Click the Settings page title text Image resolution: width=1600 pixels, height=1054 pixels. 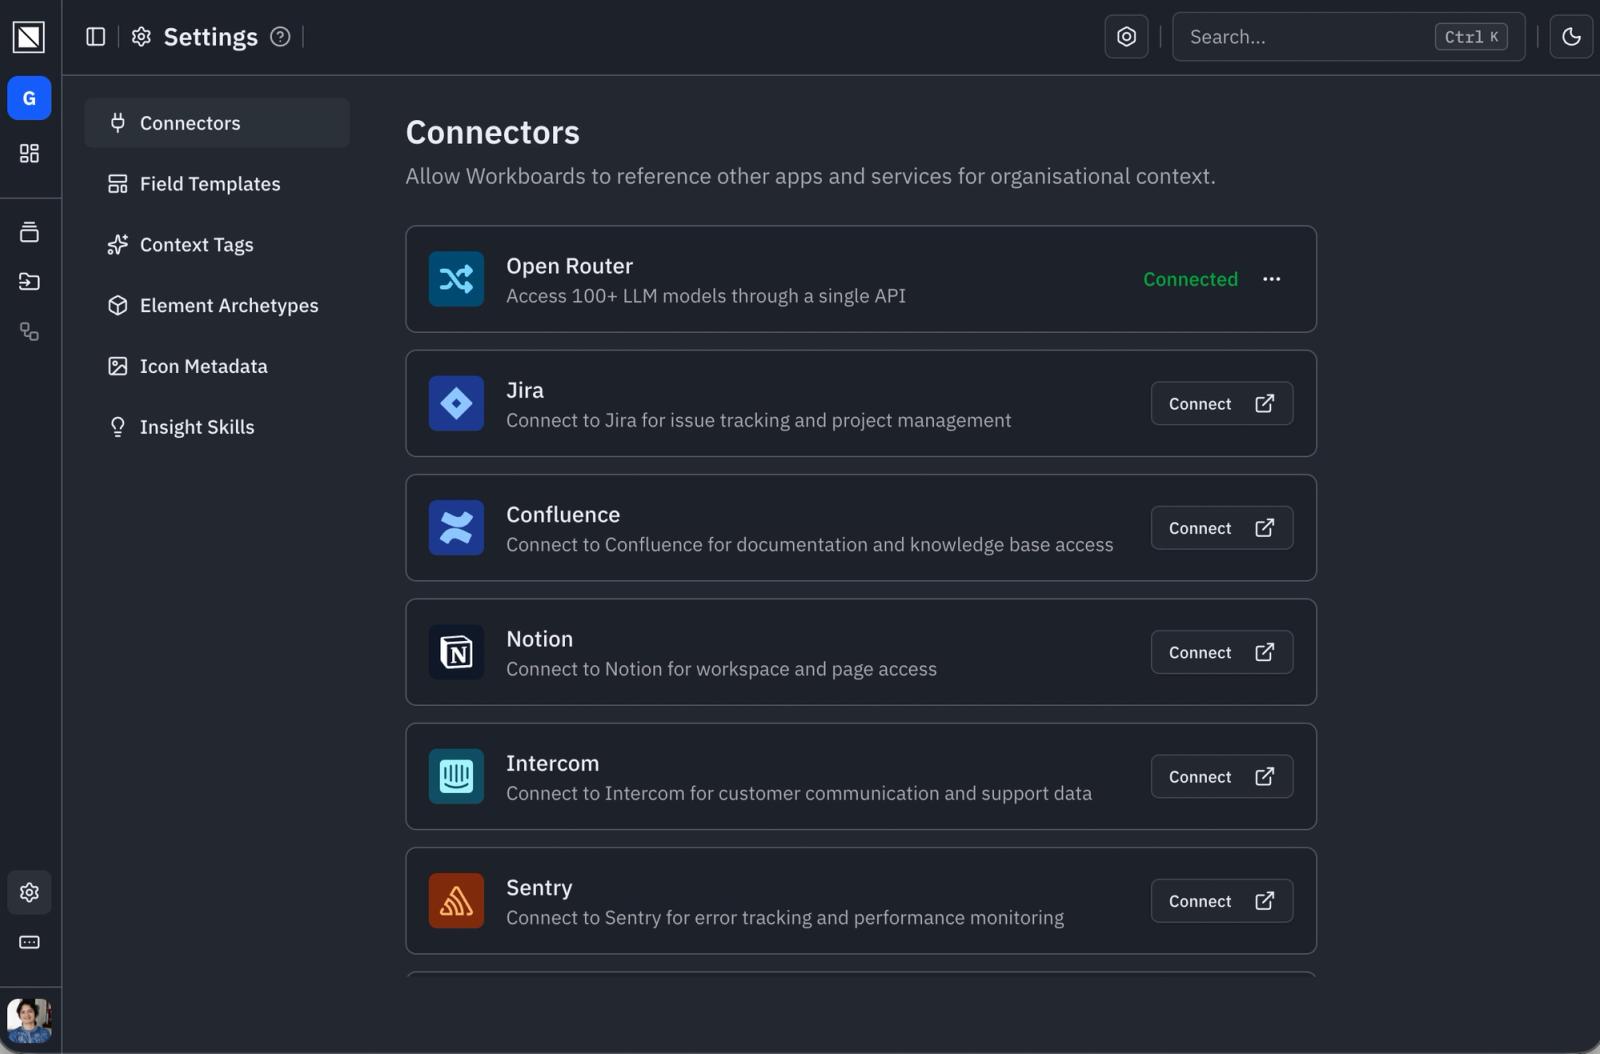point(210,37)
